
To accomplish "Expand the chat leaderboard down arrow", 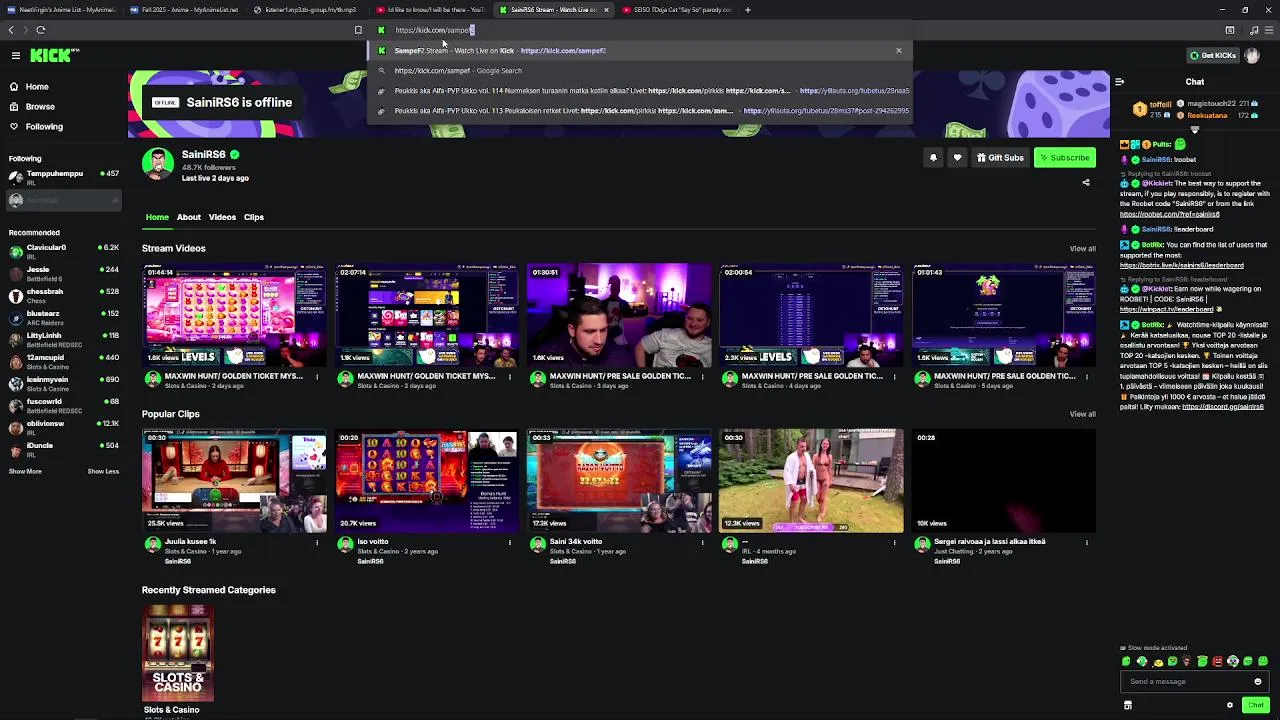I will coord(1194,130).
